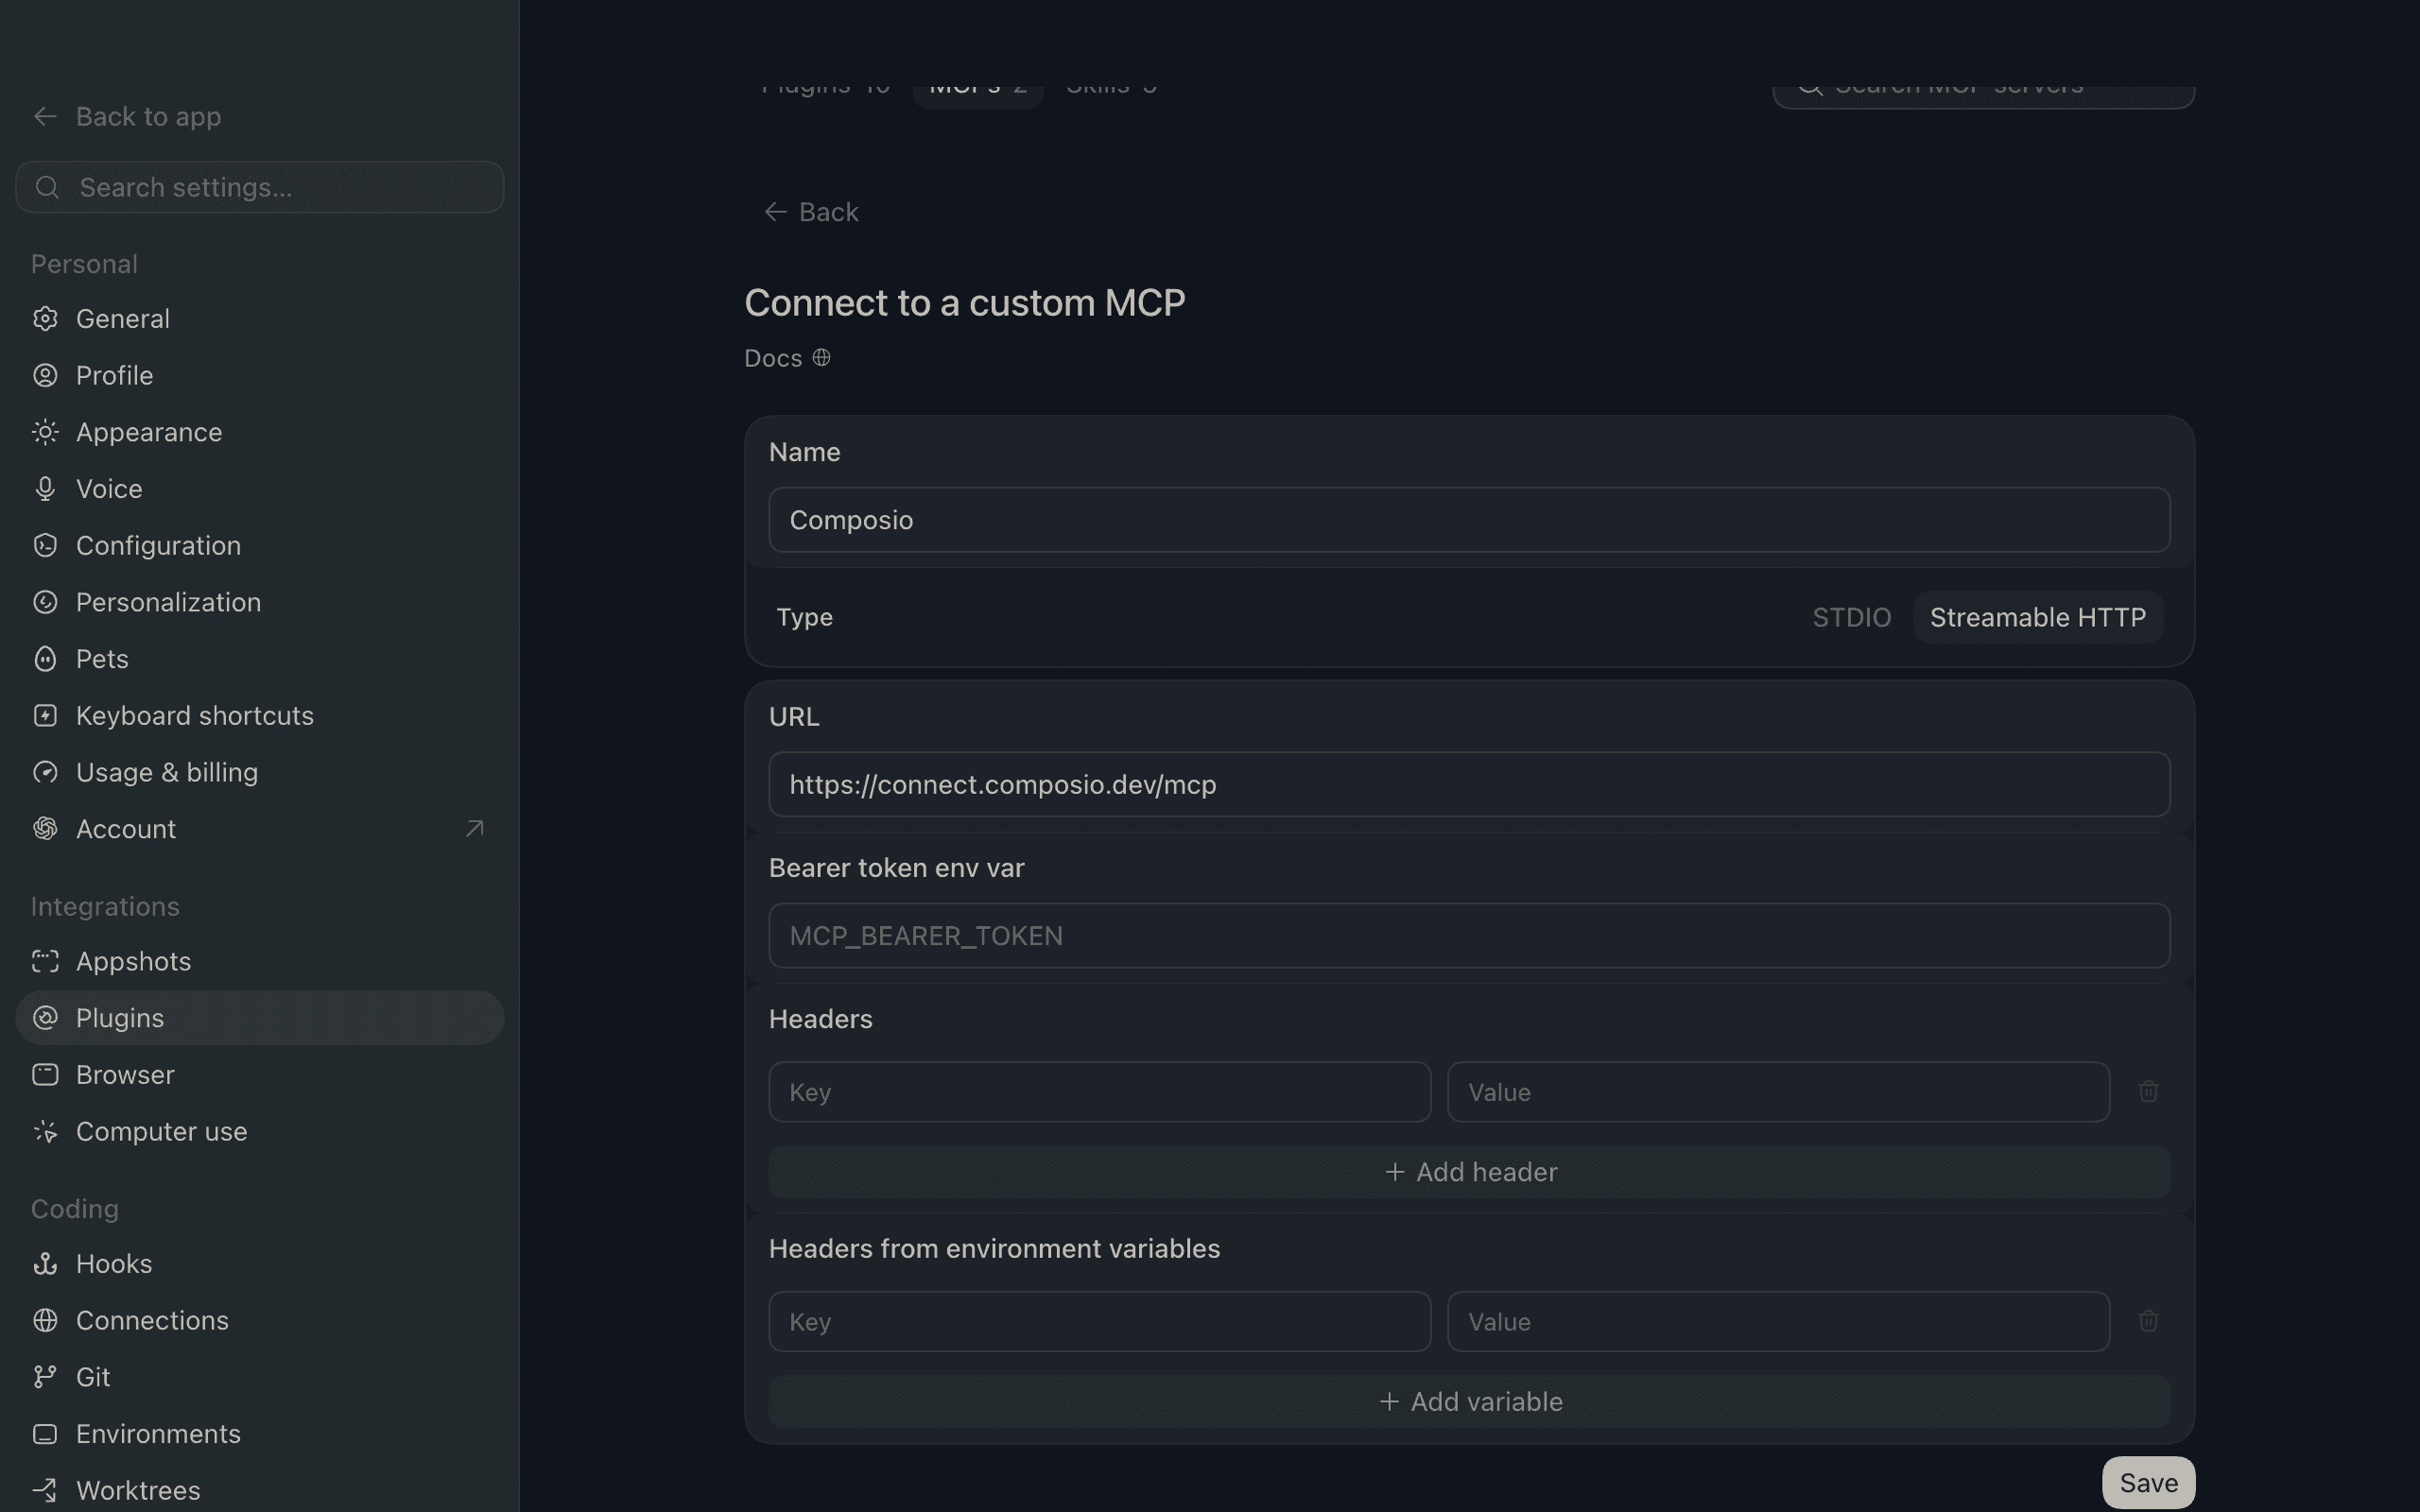Screen dimensions: 2420x1512
Task: Focus the Search settings field
Action: [x=259, y=187]
